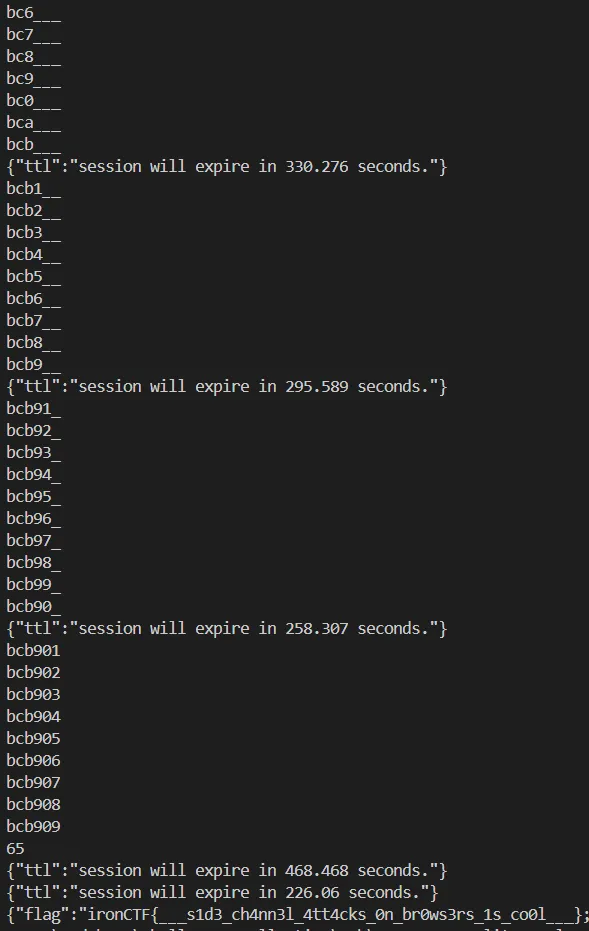This screenshot has width=589, height=931.
Task: Click the bca___ output line
Action: [x=33, y=123]
